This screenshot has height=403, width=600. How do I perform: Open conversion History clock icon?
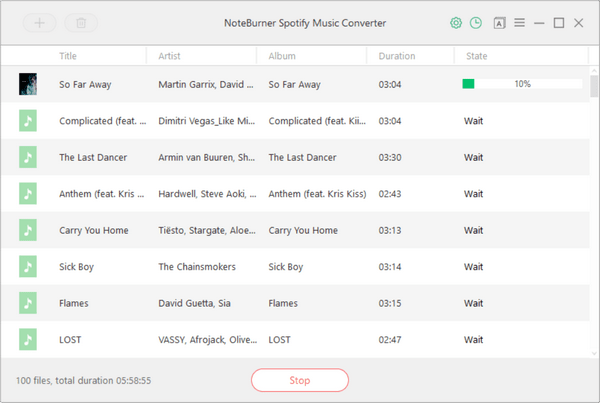click(x=476, y=23)
